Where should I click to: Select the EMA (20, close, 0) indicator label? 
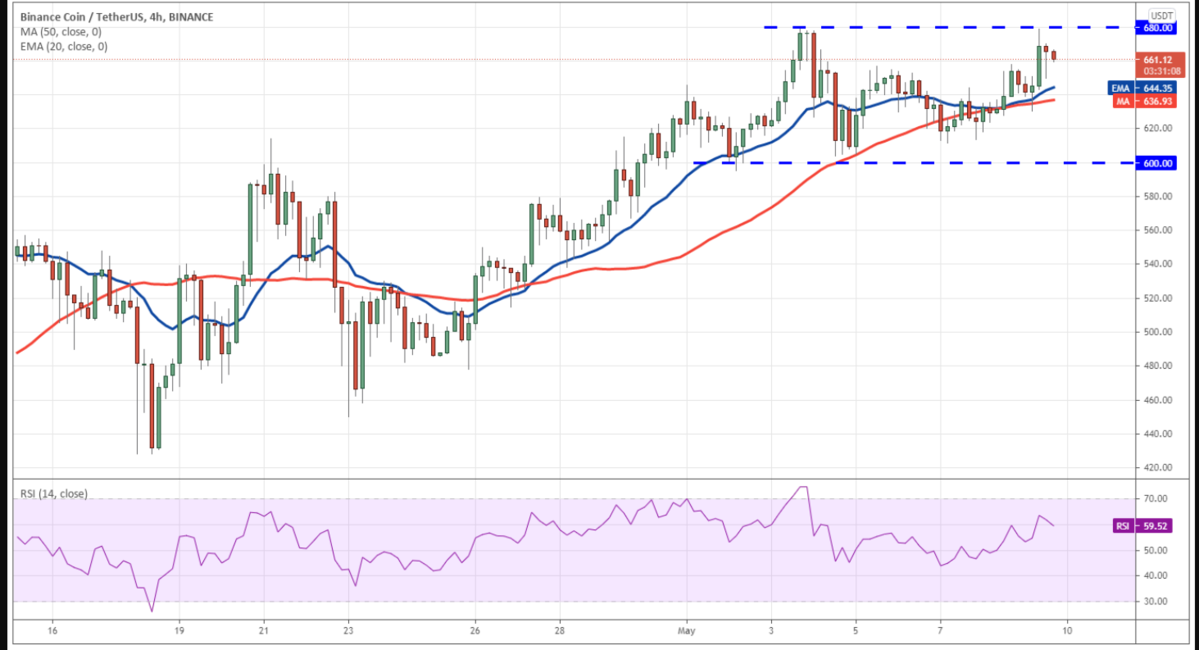(62, 46)
